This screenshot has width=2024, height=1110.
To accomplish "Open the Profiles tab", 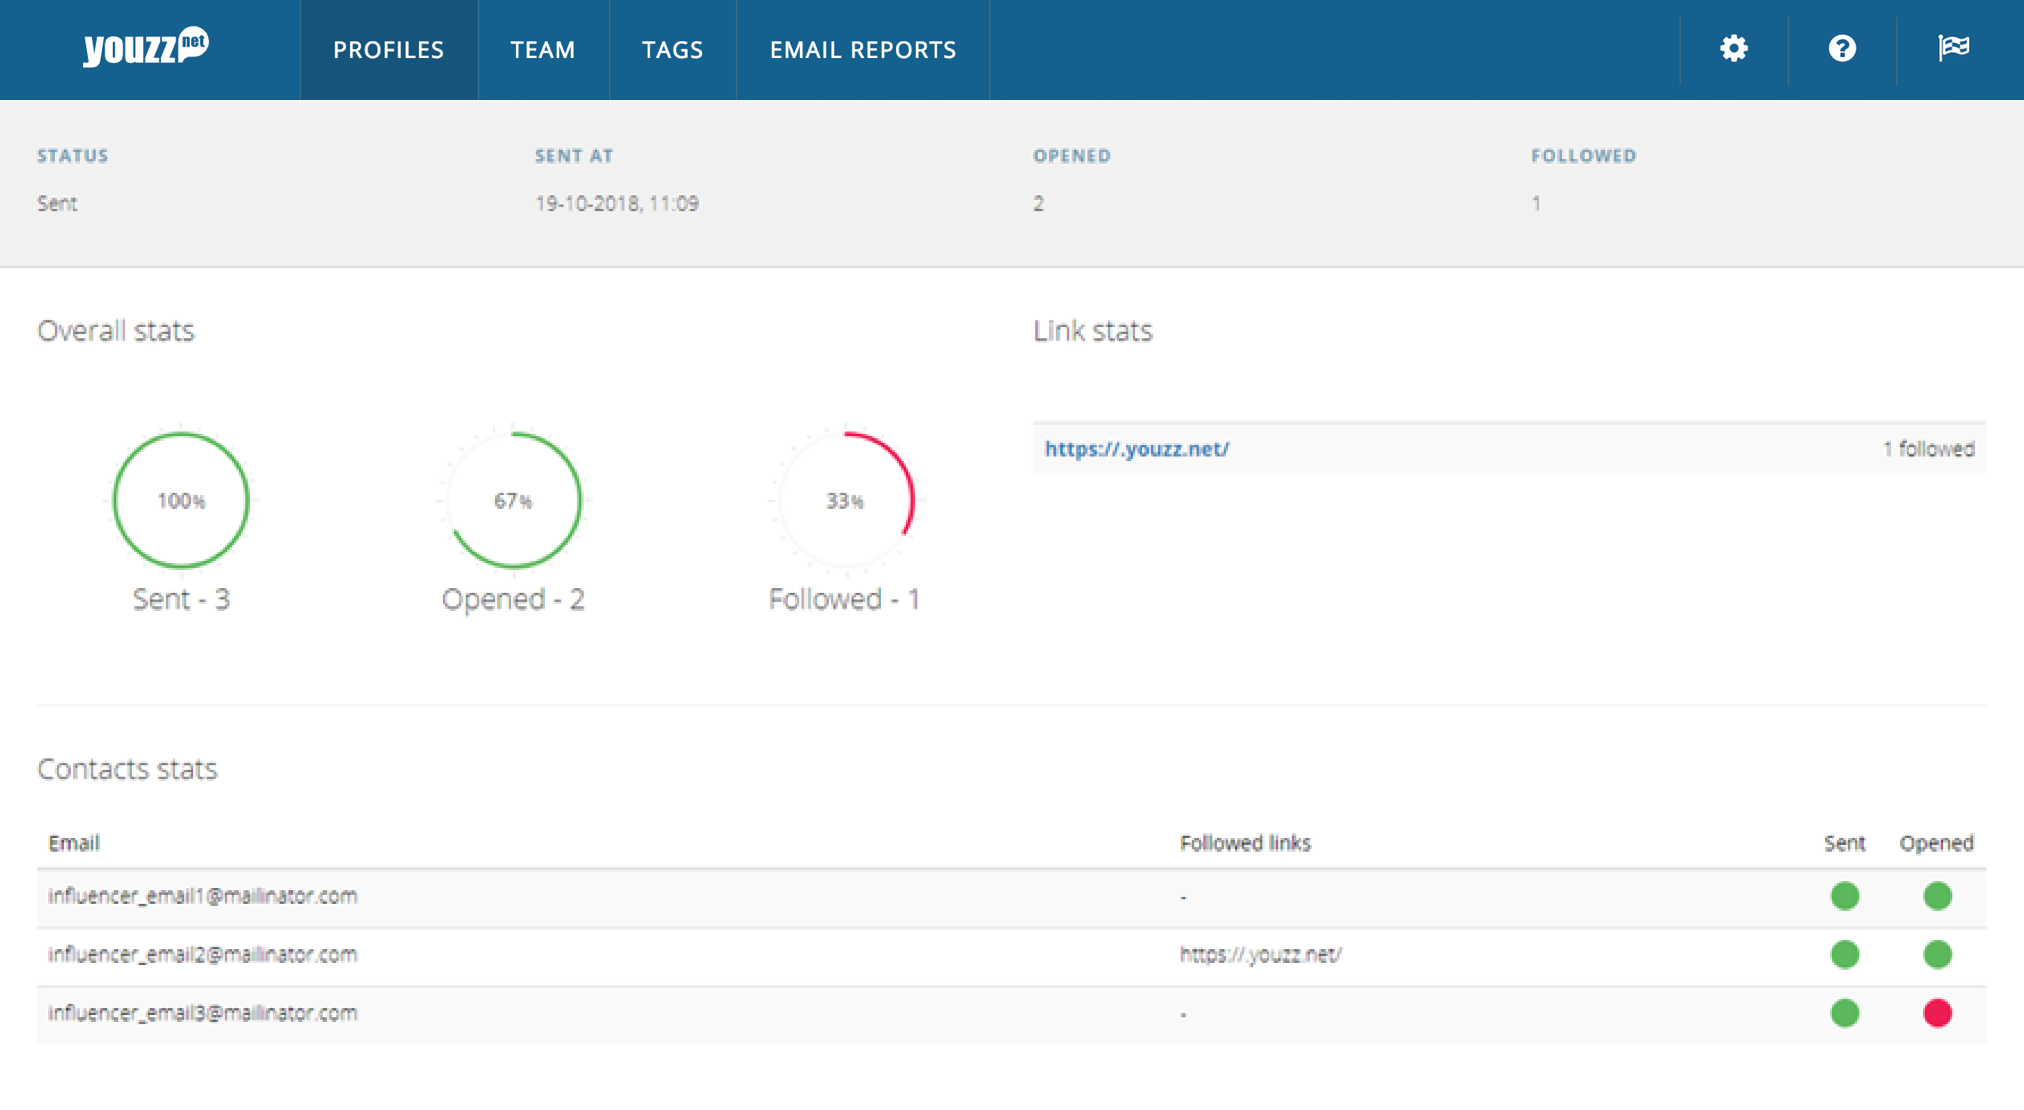I will [x=388, y=49].
